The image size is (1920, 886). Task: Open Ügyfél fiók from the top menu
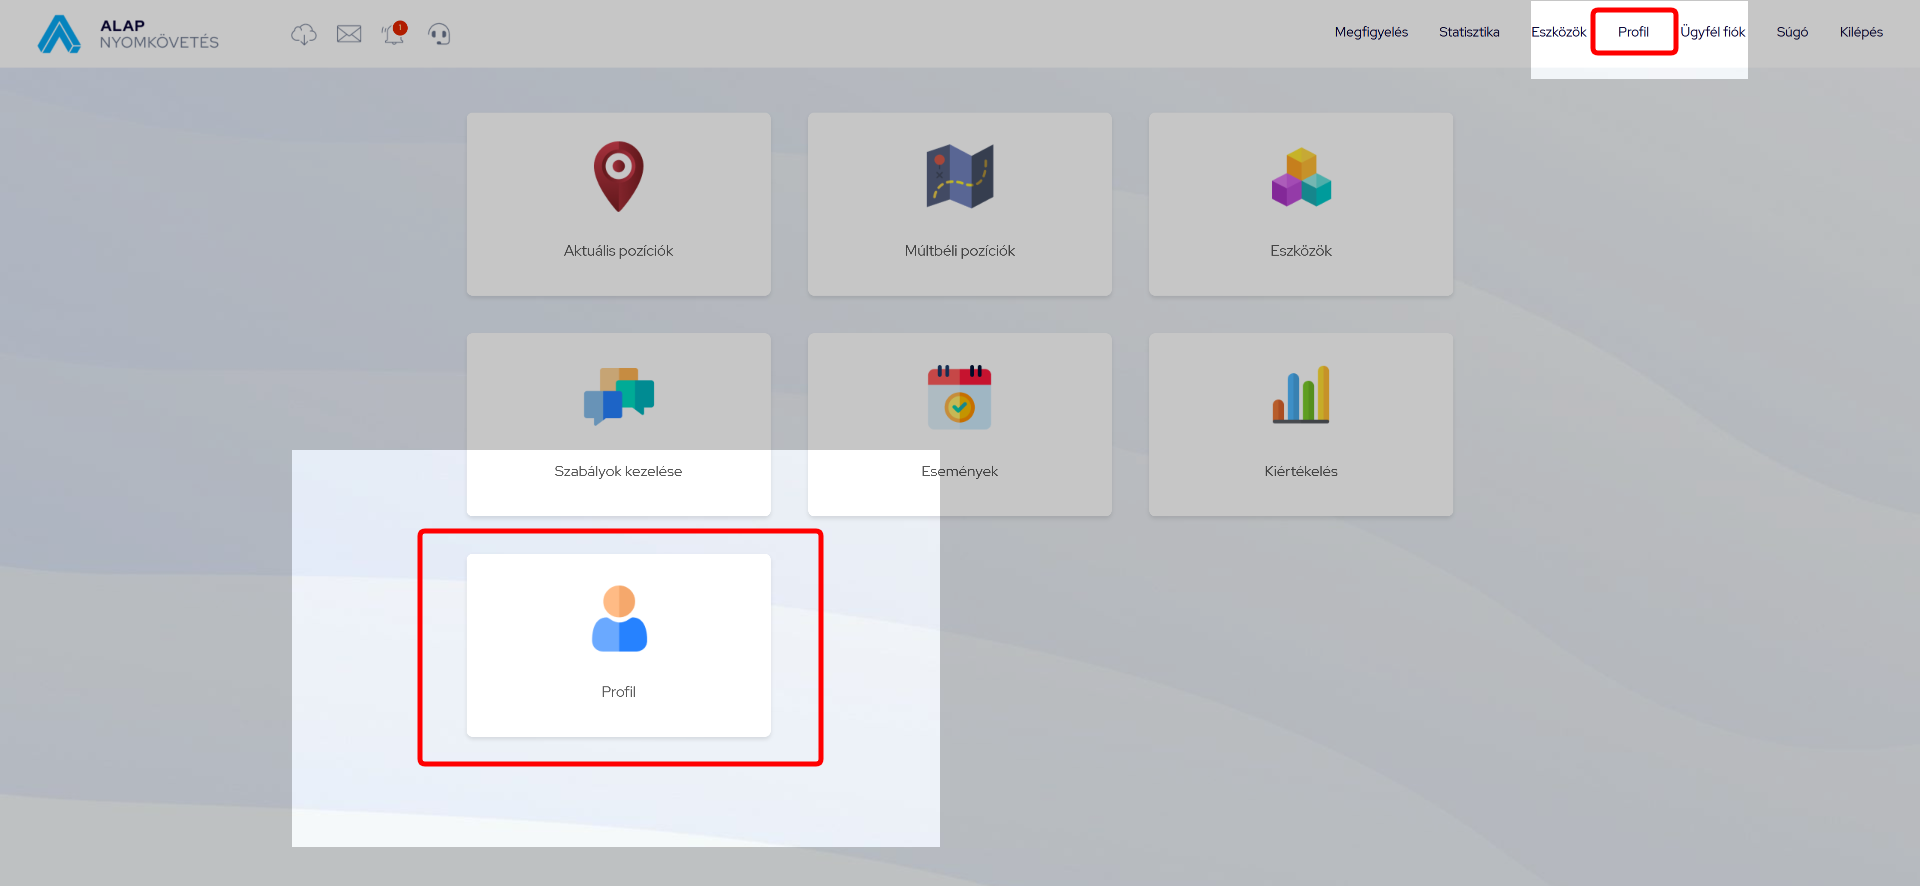(1712, 32)
